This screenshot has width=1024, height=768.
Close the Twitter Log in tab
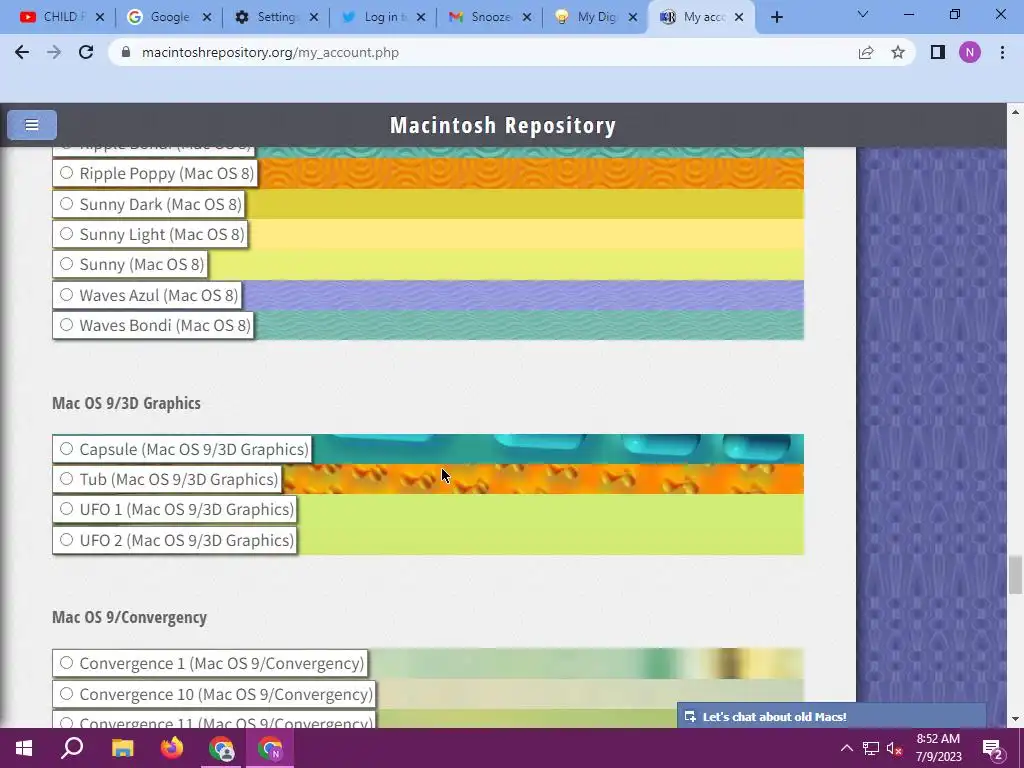(421, 17)
